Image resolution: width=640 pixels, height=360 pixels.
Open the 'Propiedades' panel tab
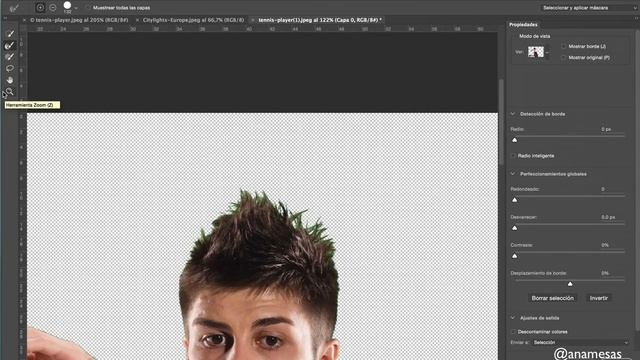pos(523,25)
